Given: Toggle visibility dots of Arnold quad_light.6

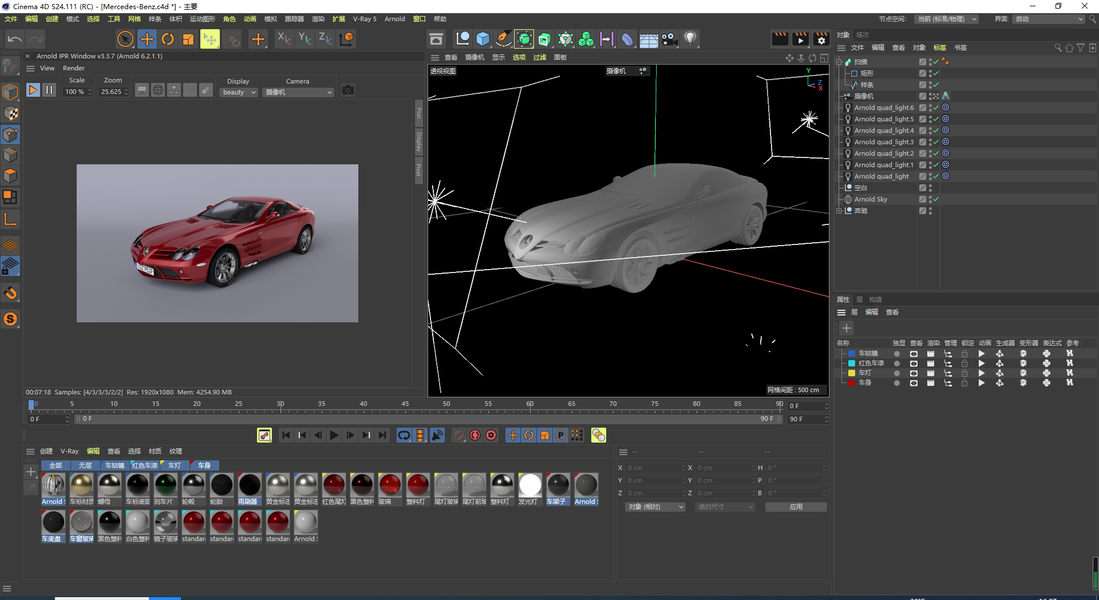Looking at the screenshot, I should point(930,107).
